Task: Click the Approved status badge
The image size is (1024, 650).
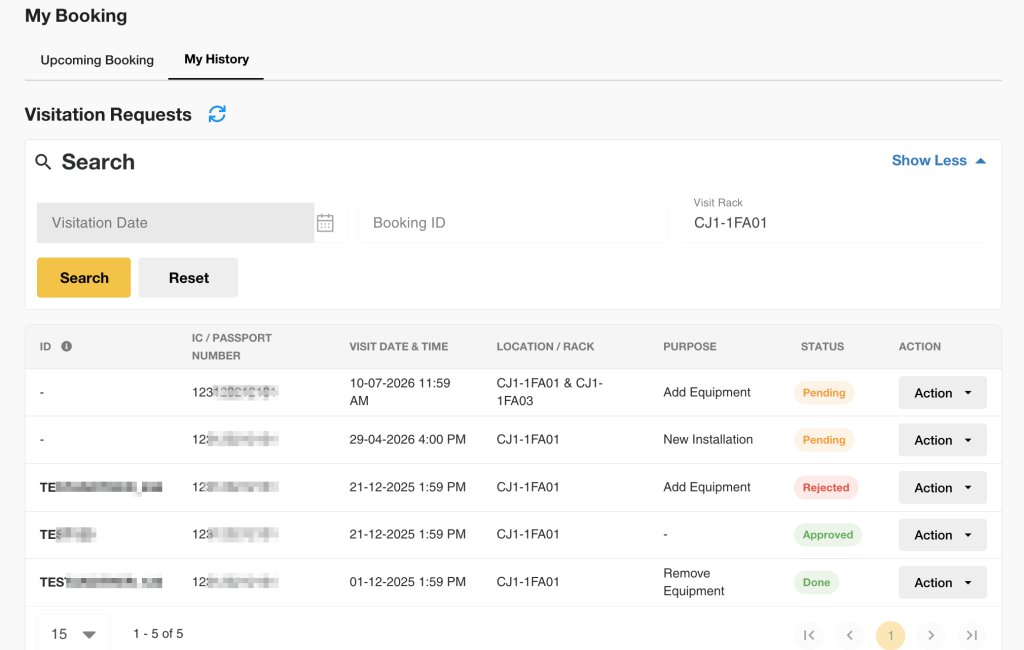Action: pos(827,534)
